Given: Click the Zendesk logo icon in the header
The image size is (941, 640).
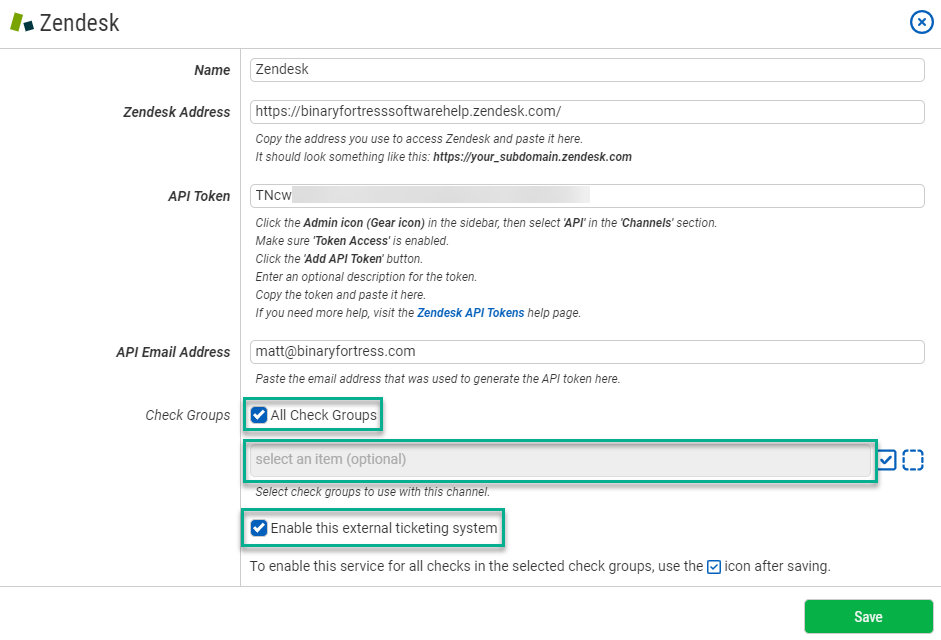Looking at the screenshot, I should coord(22,22).
